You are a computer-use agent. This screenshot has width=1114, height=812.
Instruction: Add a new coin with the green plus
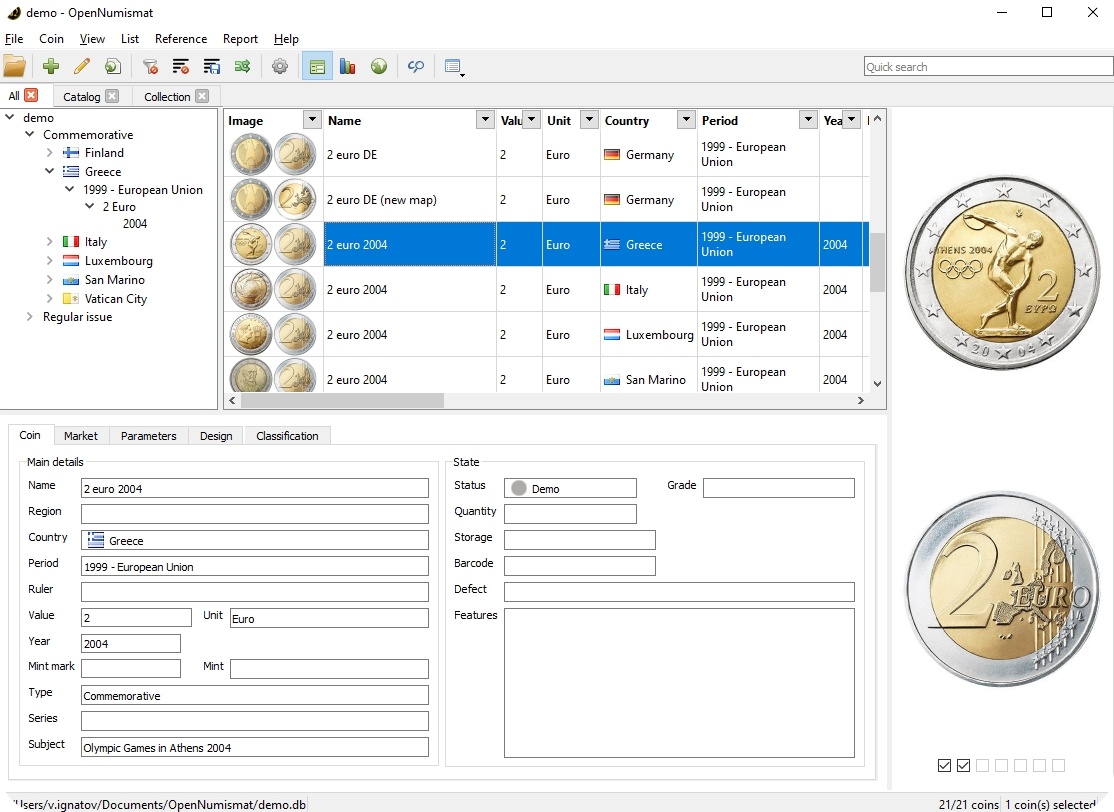[x=50, y=67]
